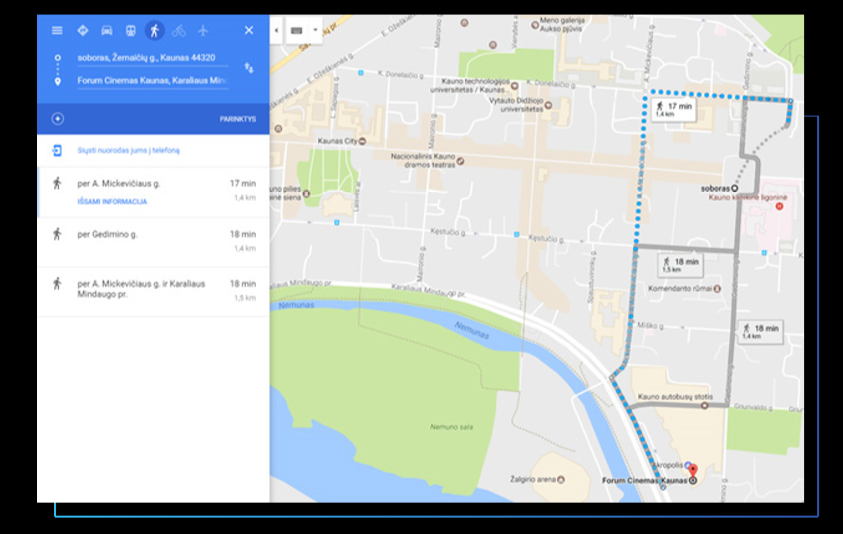Open the hamburger main menu

point(57,31)
